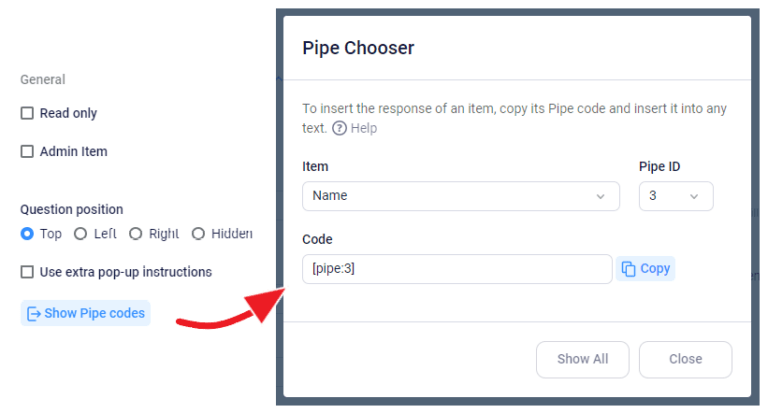Click Show Pipe codes button
768x413 pixels.
pyautogui.click(x=86, y=314)
